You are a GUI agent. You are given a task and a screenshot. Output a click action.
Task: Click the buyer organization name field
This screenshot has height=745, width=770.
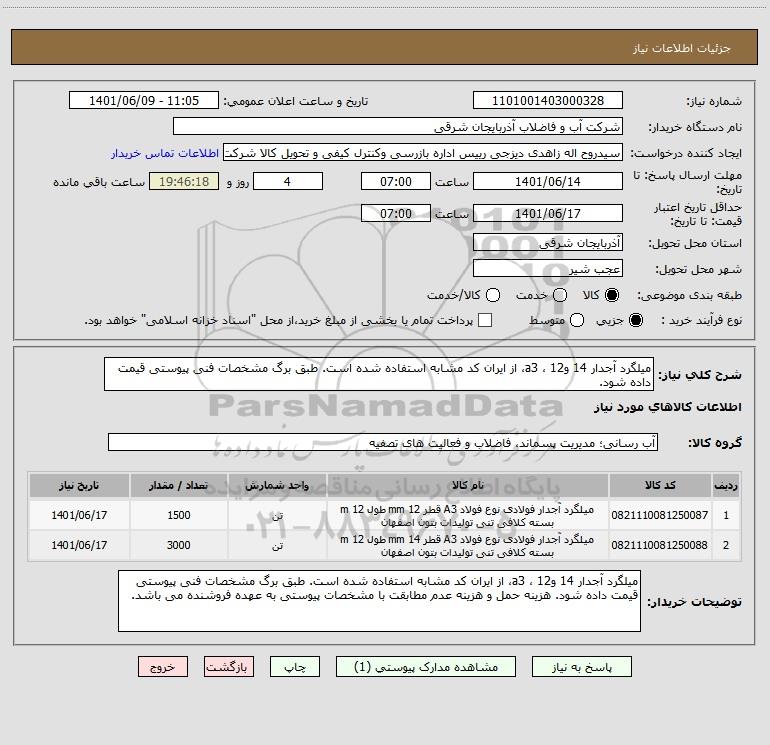tap(398, 127)
